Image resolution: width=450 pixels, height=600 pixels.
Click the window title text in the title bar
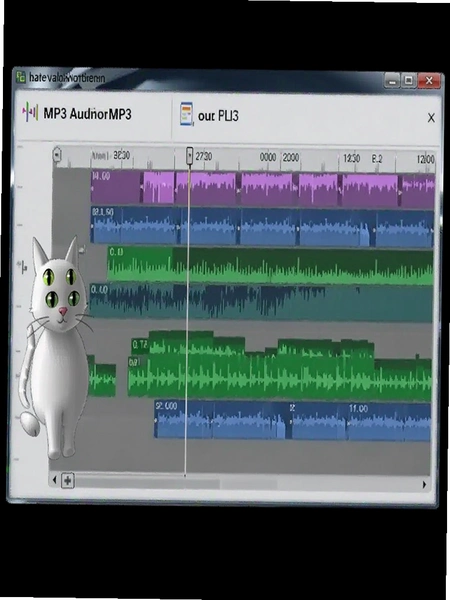click(67, 78)
